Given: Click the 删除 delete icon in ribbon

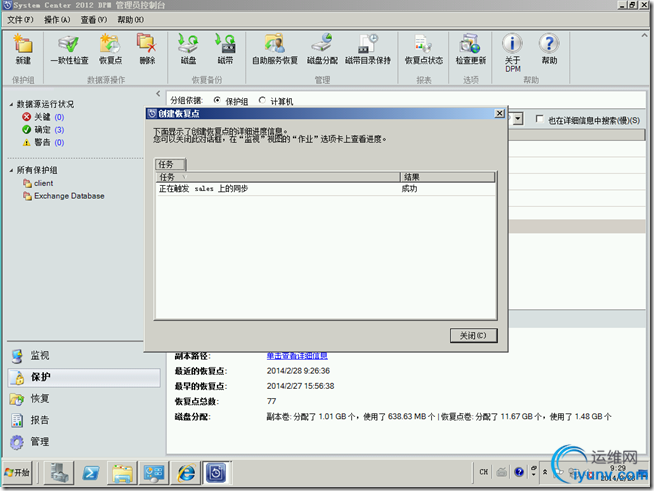Looking at the screenshot, I should [147, 49].
